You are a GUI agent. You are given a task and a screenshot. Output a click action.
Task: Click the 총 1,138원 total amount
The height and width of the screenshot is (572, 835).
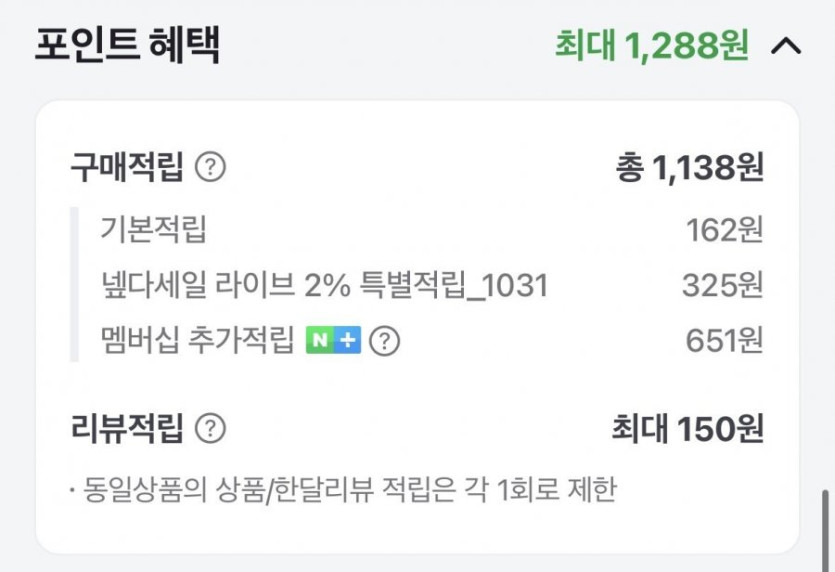pos(690,167)
